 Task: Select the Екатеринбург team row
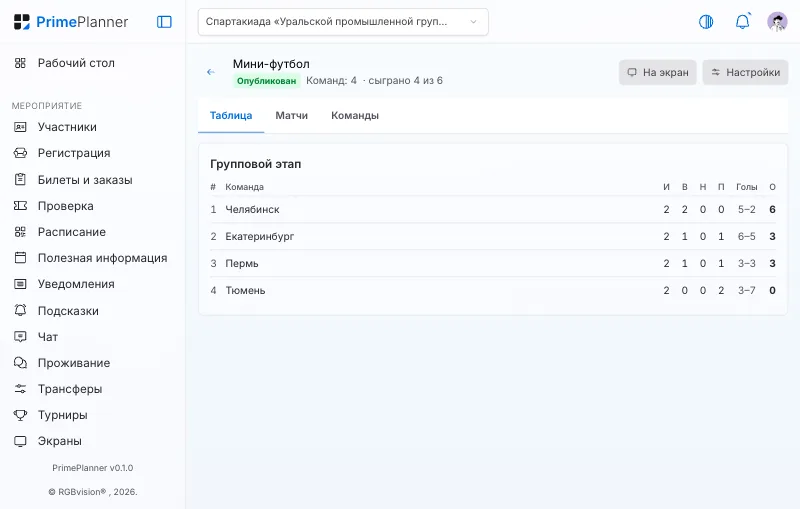coord(493,236)
